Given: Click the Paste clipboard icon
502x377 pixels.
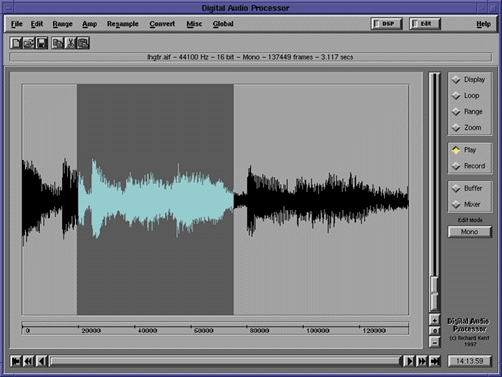Looking at the screenshot, I should coord(83,43).
